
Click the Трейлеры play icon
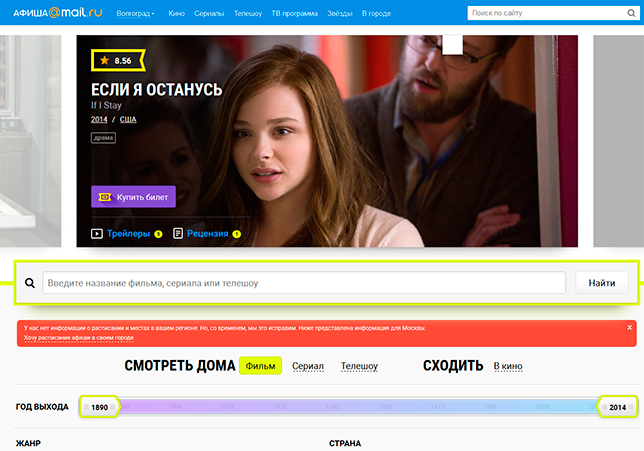97,234
